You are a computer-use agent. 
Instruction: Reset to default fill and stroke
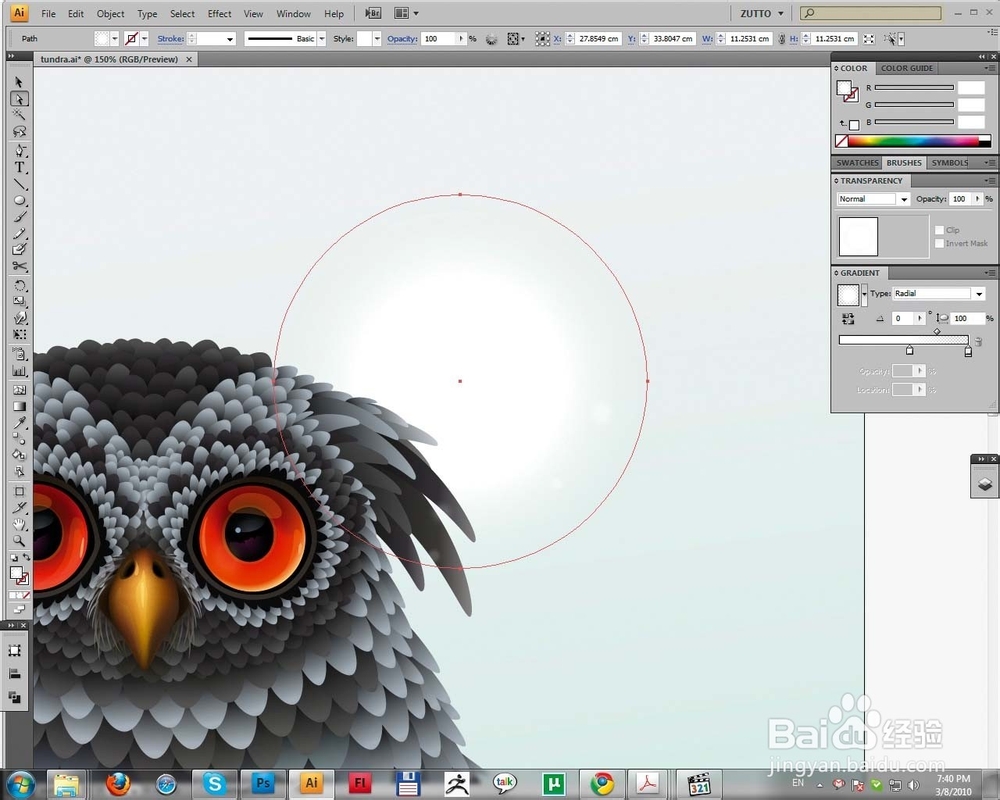(x=13, y=558)
